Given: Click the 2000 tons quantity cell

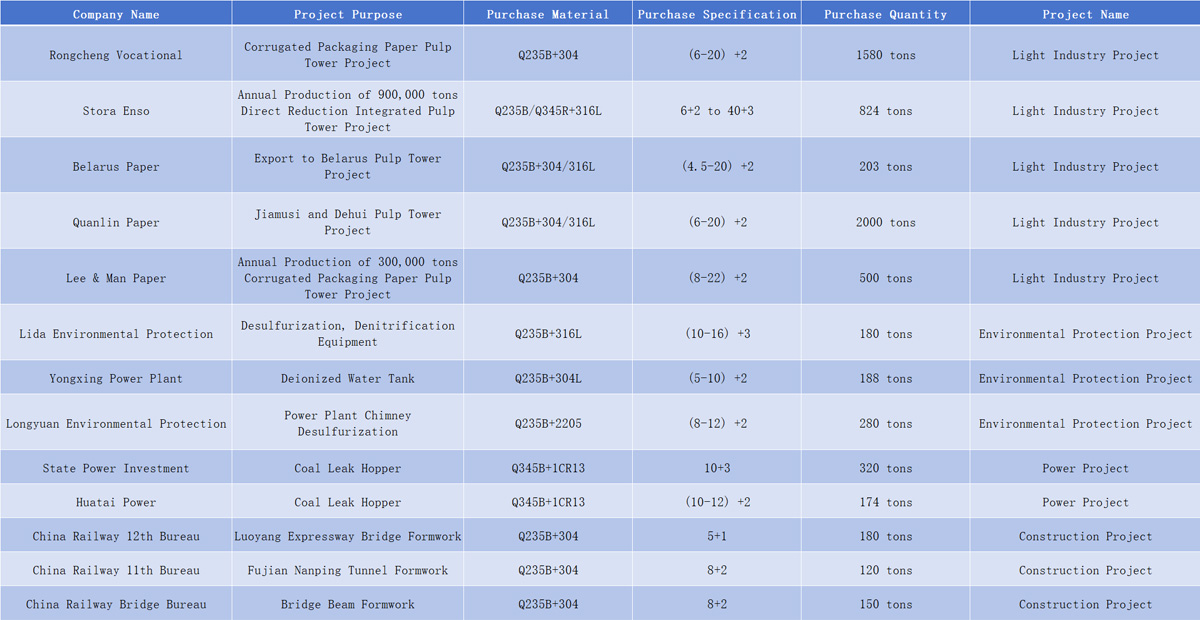Looking at the screenshot, I should [886, 222].
